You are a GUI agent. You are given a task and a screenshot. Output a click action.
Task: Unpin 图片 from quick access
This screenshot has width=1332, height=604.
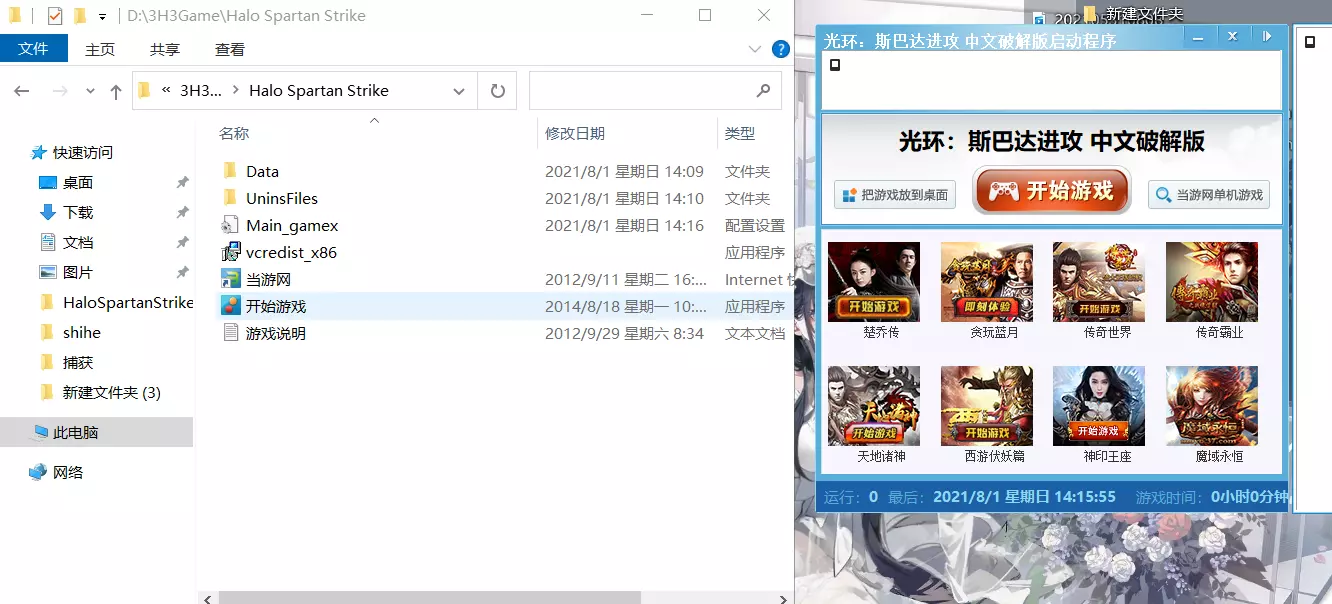click(182, 273)
